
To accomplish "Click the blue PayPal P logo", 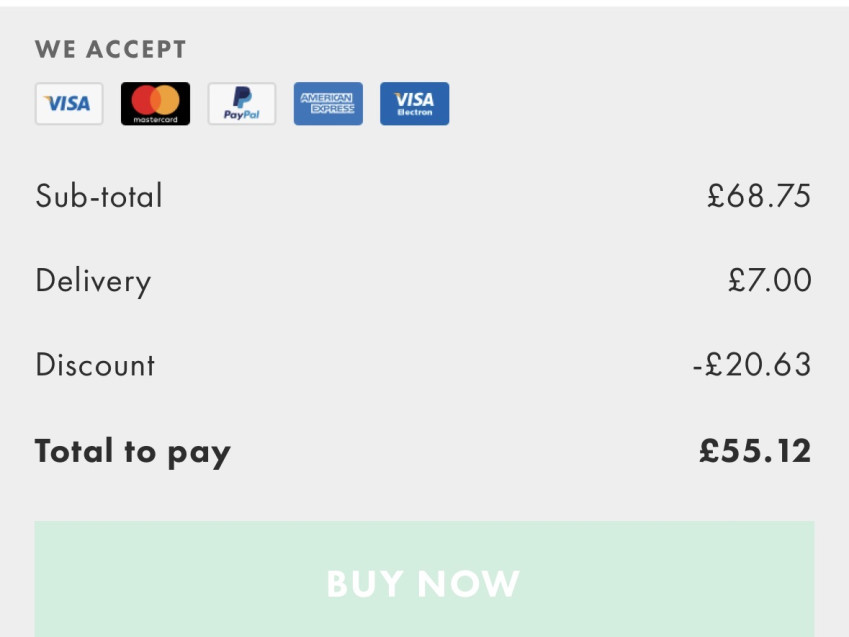I will point(242,97).
